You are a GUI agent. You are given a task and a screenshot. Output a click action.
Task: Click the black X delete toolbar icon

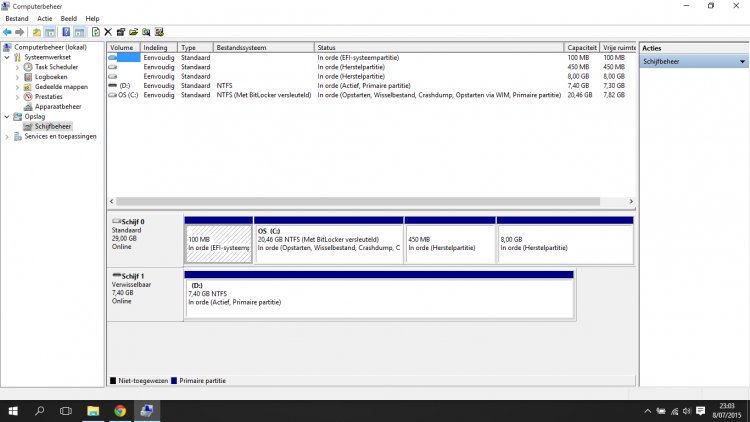tap(108, 32)
